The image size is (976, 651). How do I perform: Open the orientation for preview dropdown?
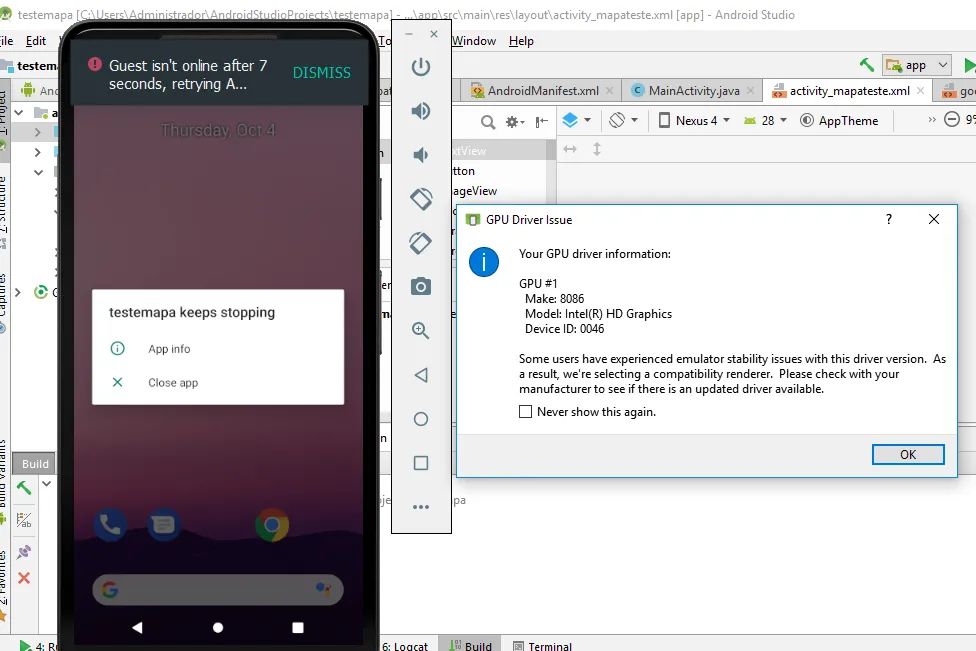click(x=623, y=120)
